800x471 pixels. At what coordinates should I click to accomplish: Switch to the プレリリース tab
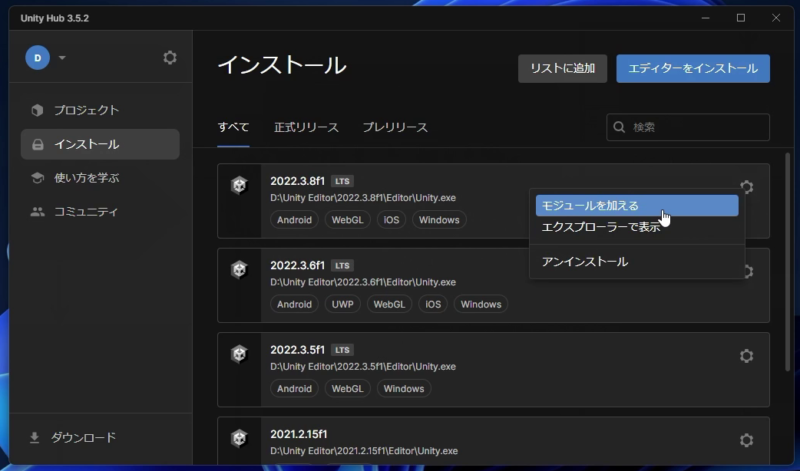pyautogui.click(x=394, y=127)
